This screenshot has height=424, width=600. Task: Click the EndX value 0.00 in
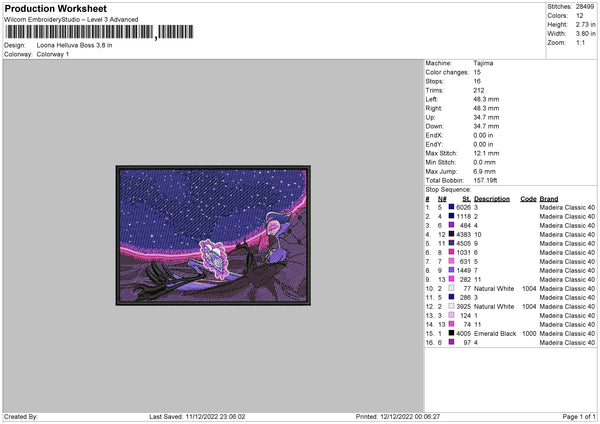(x=483, y=135)
